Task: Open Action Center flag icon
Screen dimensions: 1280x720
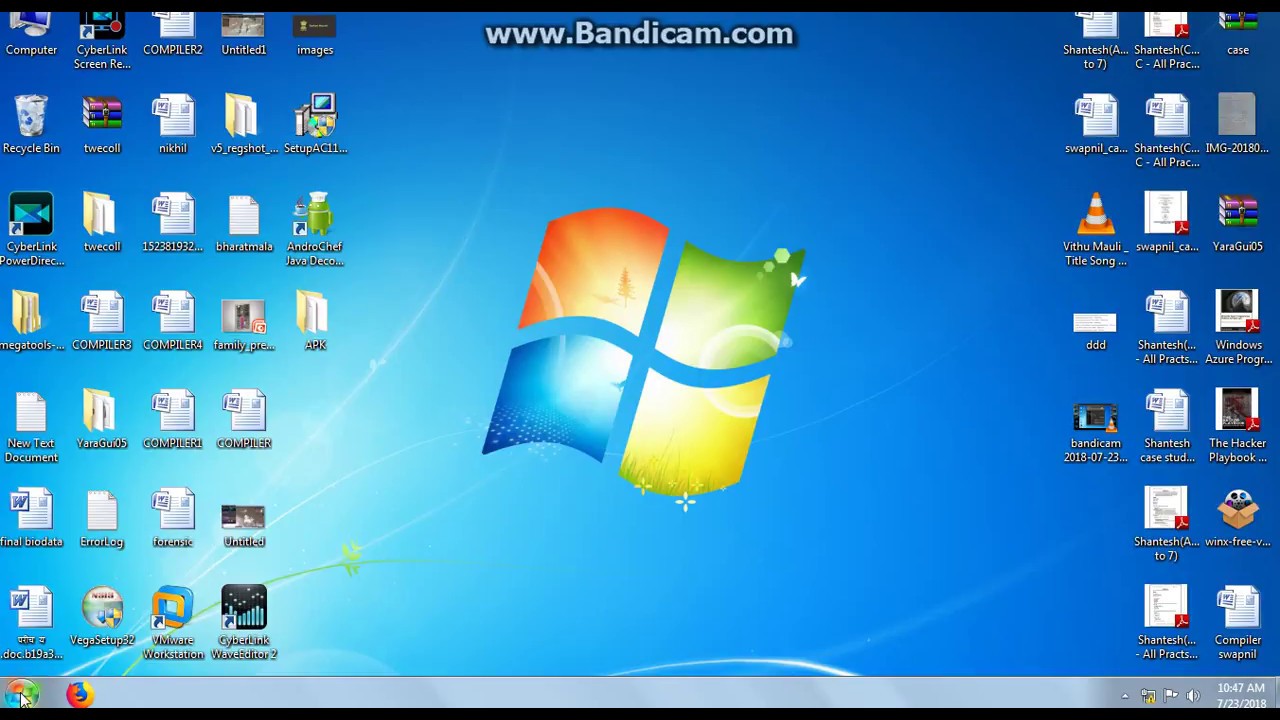Action: pyautogui.click(x=1170, y=696)
